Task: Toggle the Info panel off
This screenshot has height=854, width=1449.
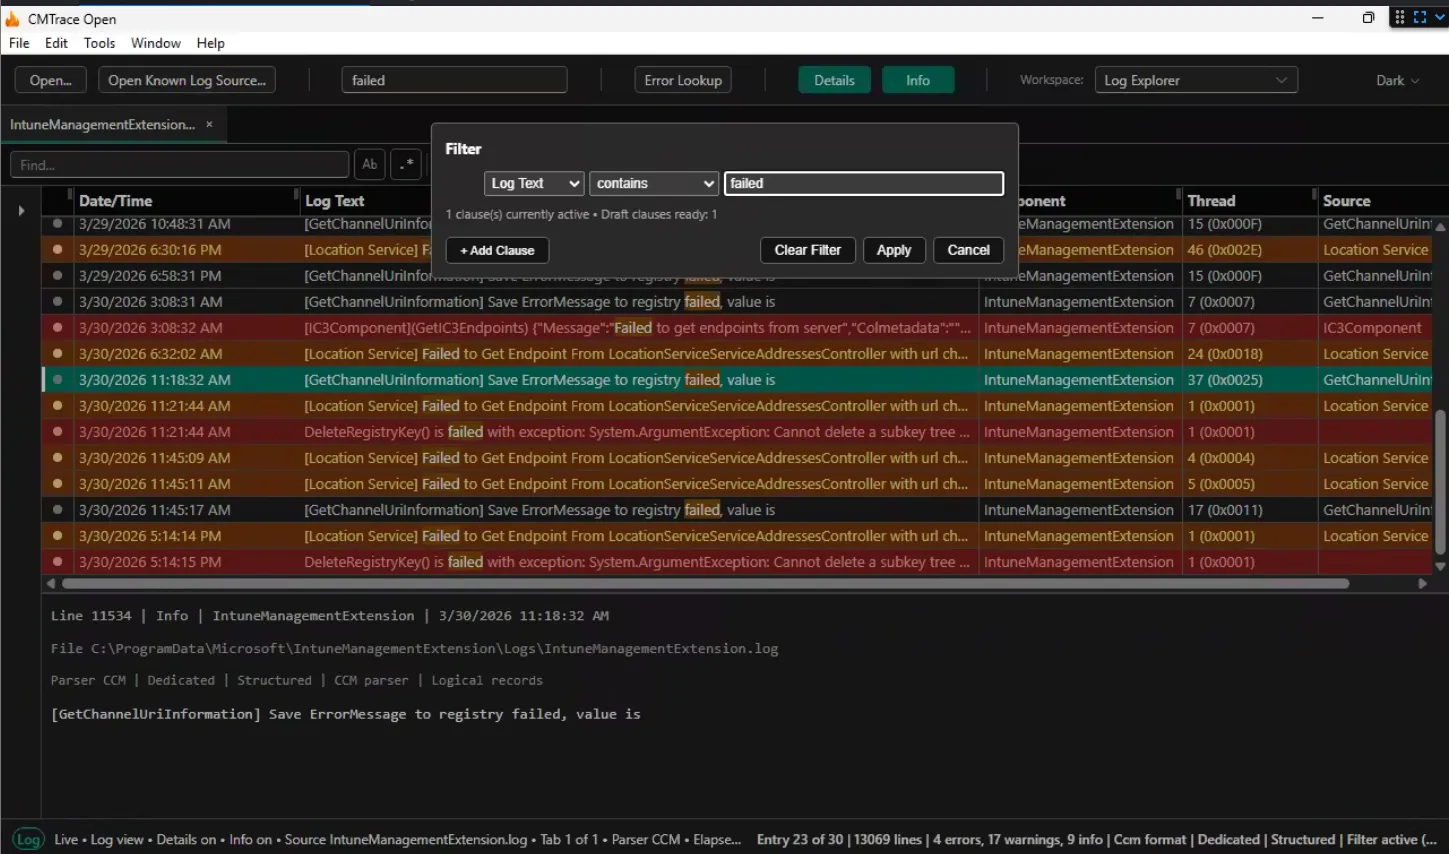Action: 918,79
